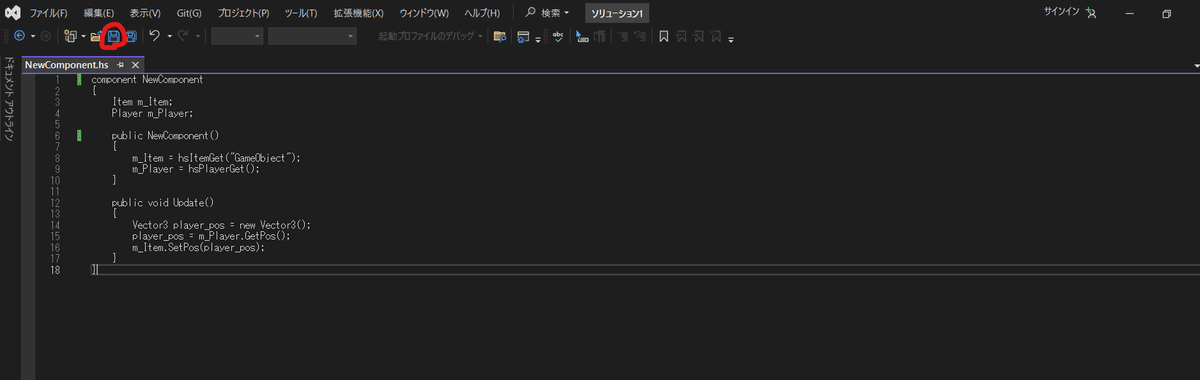Toggle the pin on the NewComponent.hs tab
This screenshot has width=1200, height=380.
[120, 65]
